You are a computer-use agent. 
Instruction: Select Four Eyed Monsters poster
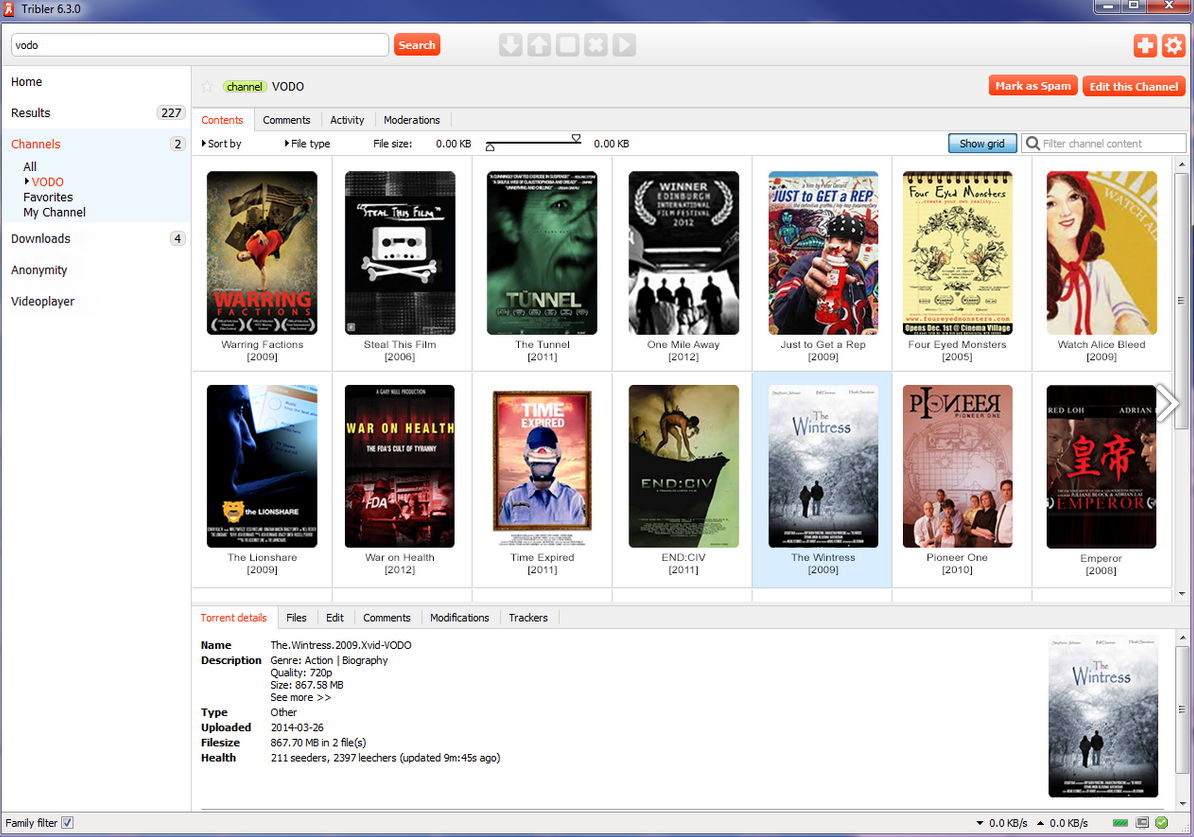tap(957, 253)
